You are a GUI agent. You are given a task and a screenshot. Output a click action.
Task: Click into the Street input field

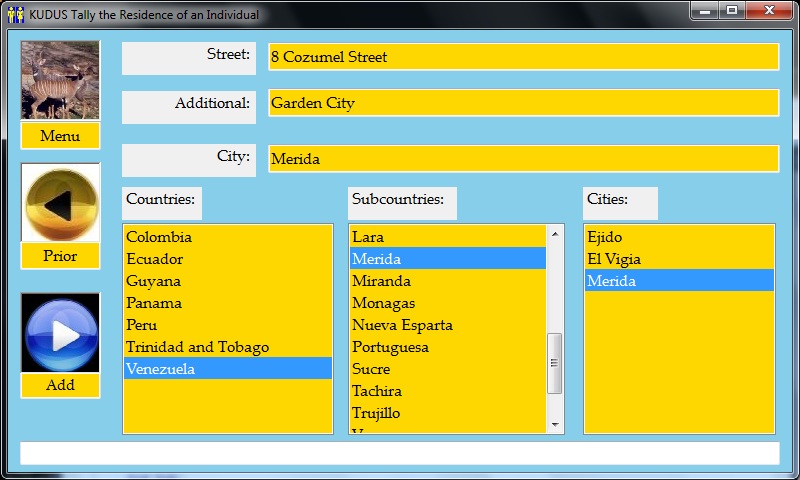click(x=523, y=57)
